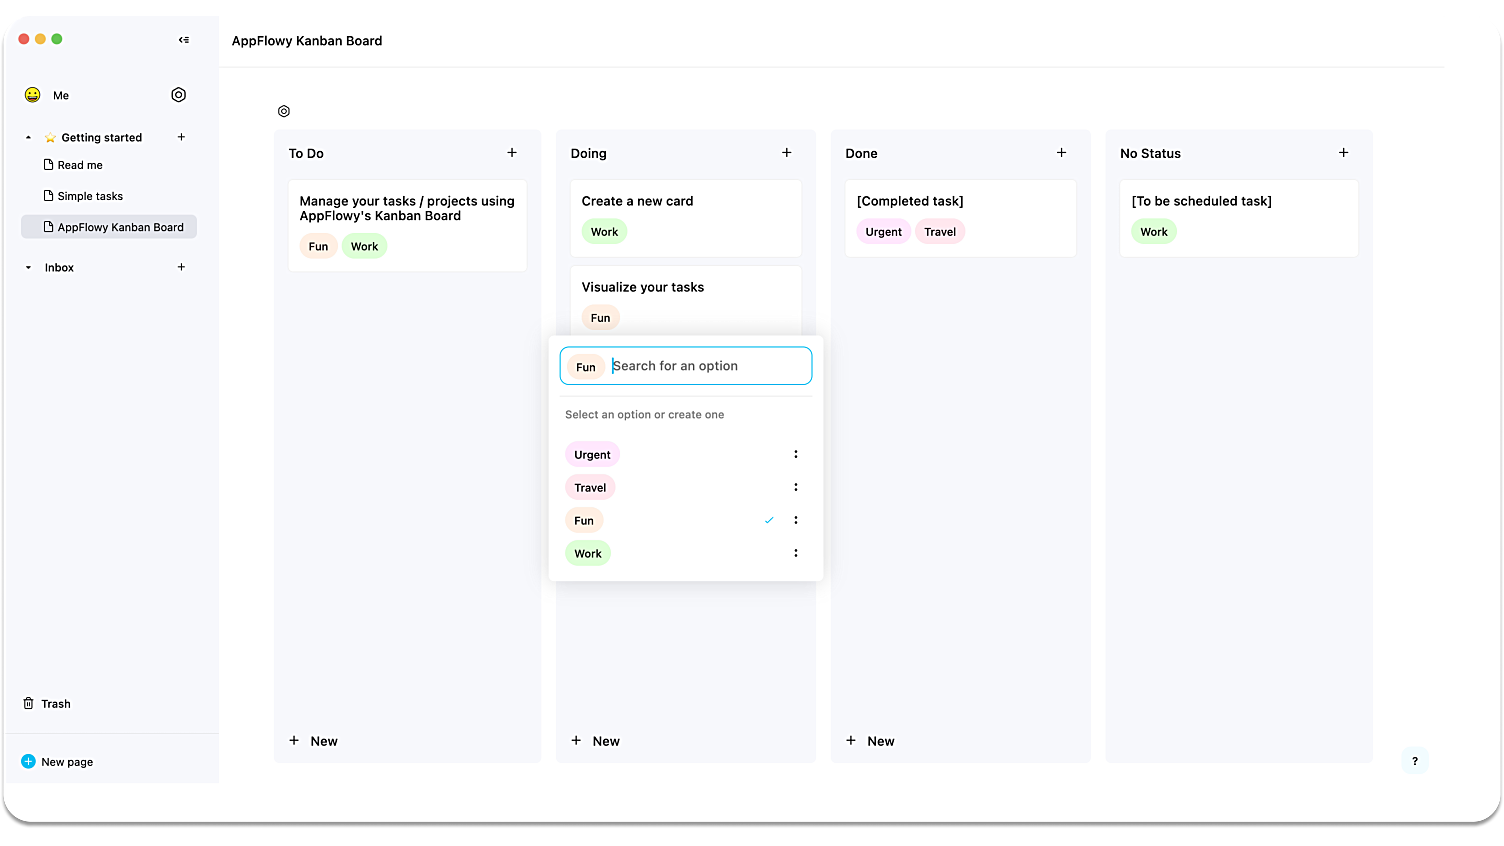Open more options for Urgent tag
This screenshot has height=846, width=1504.
click(796, 454)
